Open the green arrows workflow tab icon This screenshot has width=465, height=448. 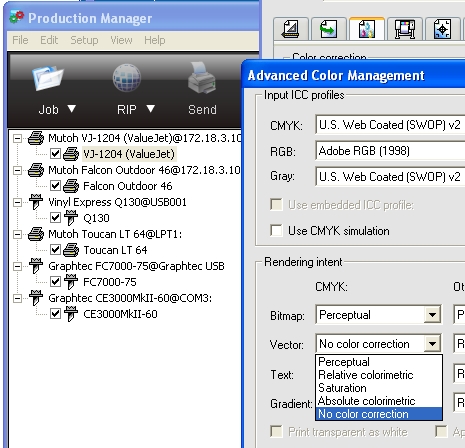pos(328,29)
